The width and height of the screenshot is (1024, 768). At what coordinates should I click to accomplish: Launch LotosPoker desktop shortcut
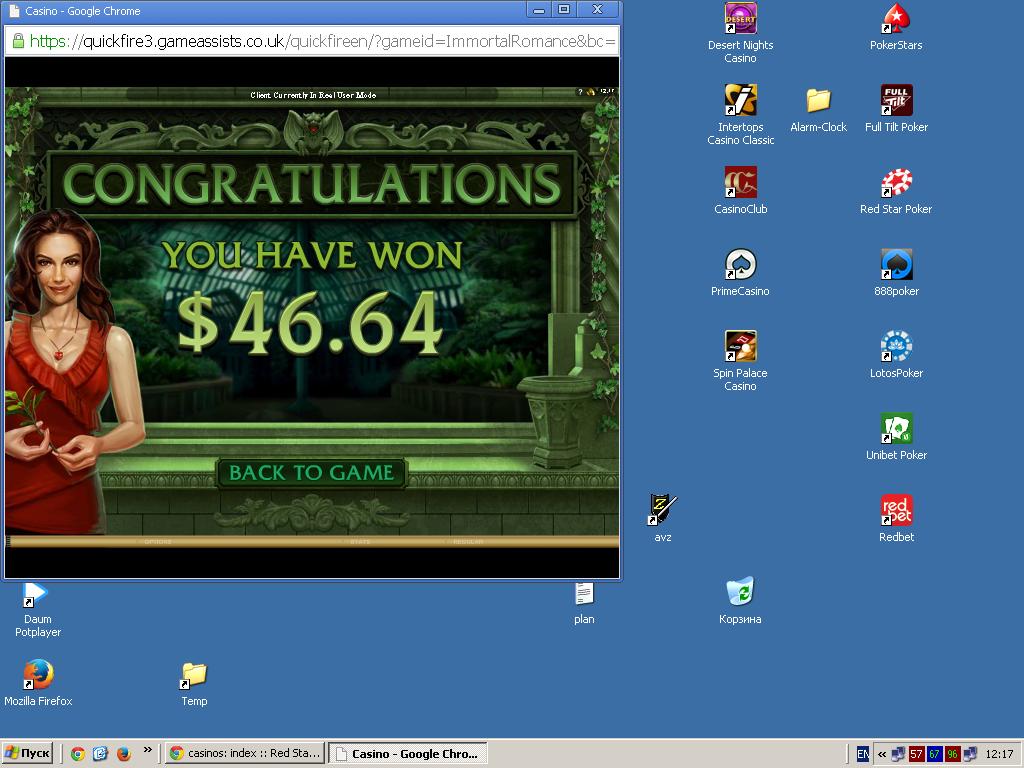pyautogui.click(x=896, y=355)
